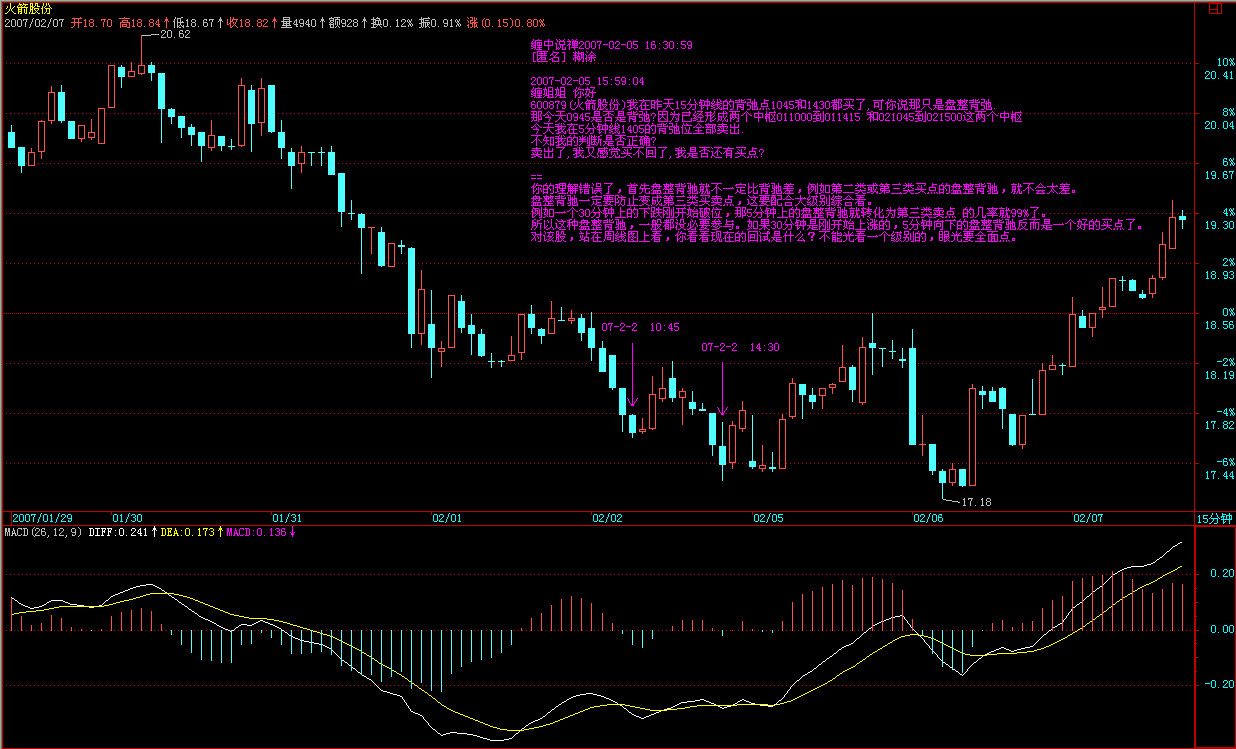Click the 火箭股份 stock name title
Viewport: 1236px width, 749px height.
27,8
